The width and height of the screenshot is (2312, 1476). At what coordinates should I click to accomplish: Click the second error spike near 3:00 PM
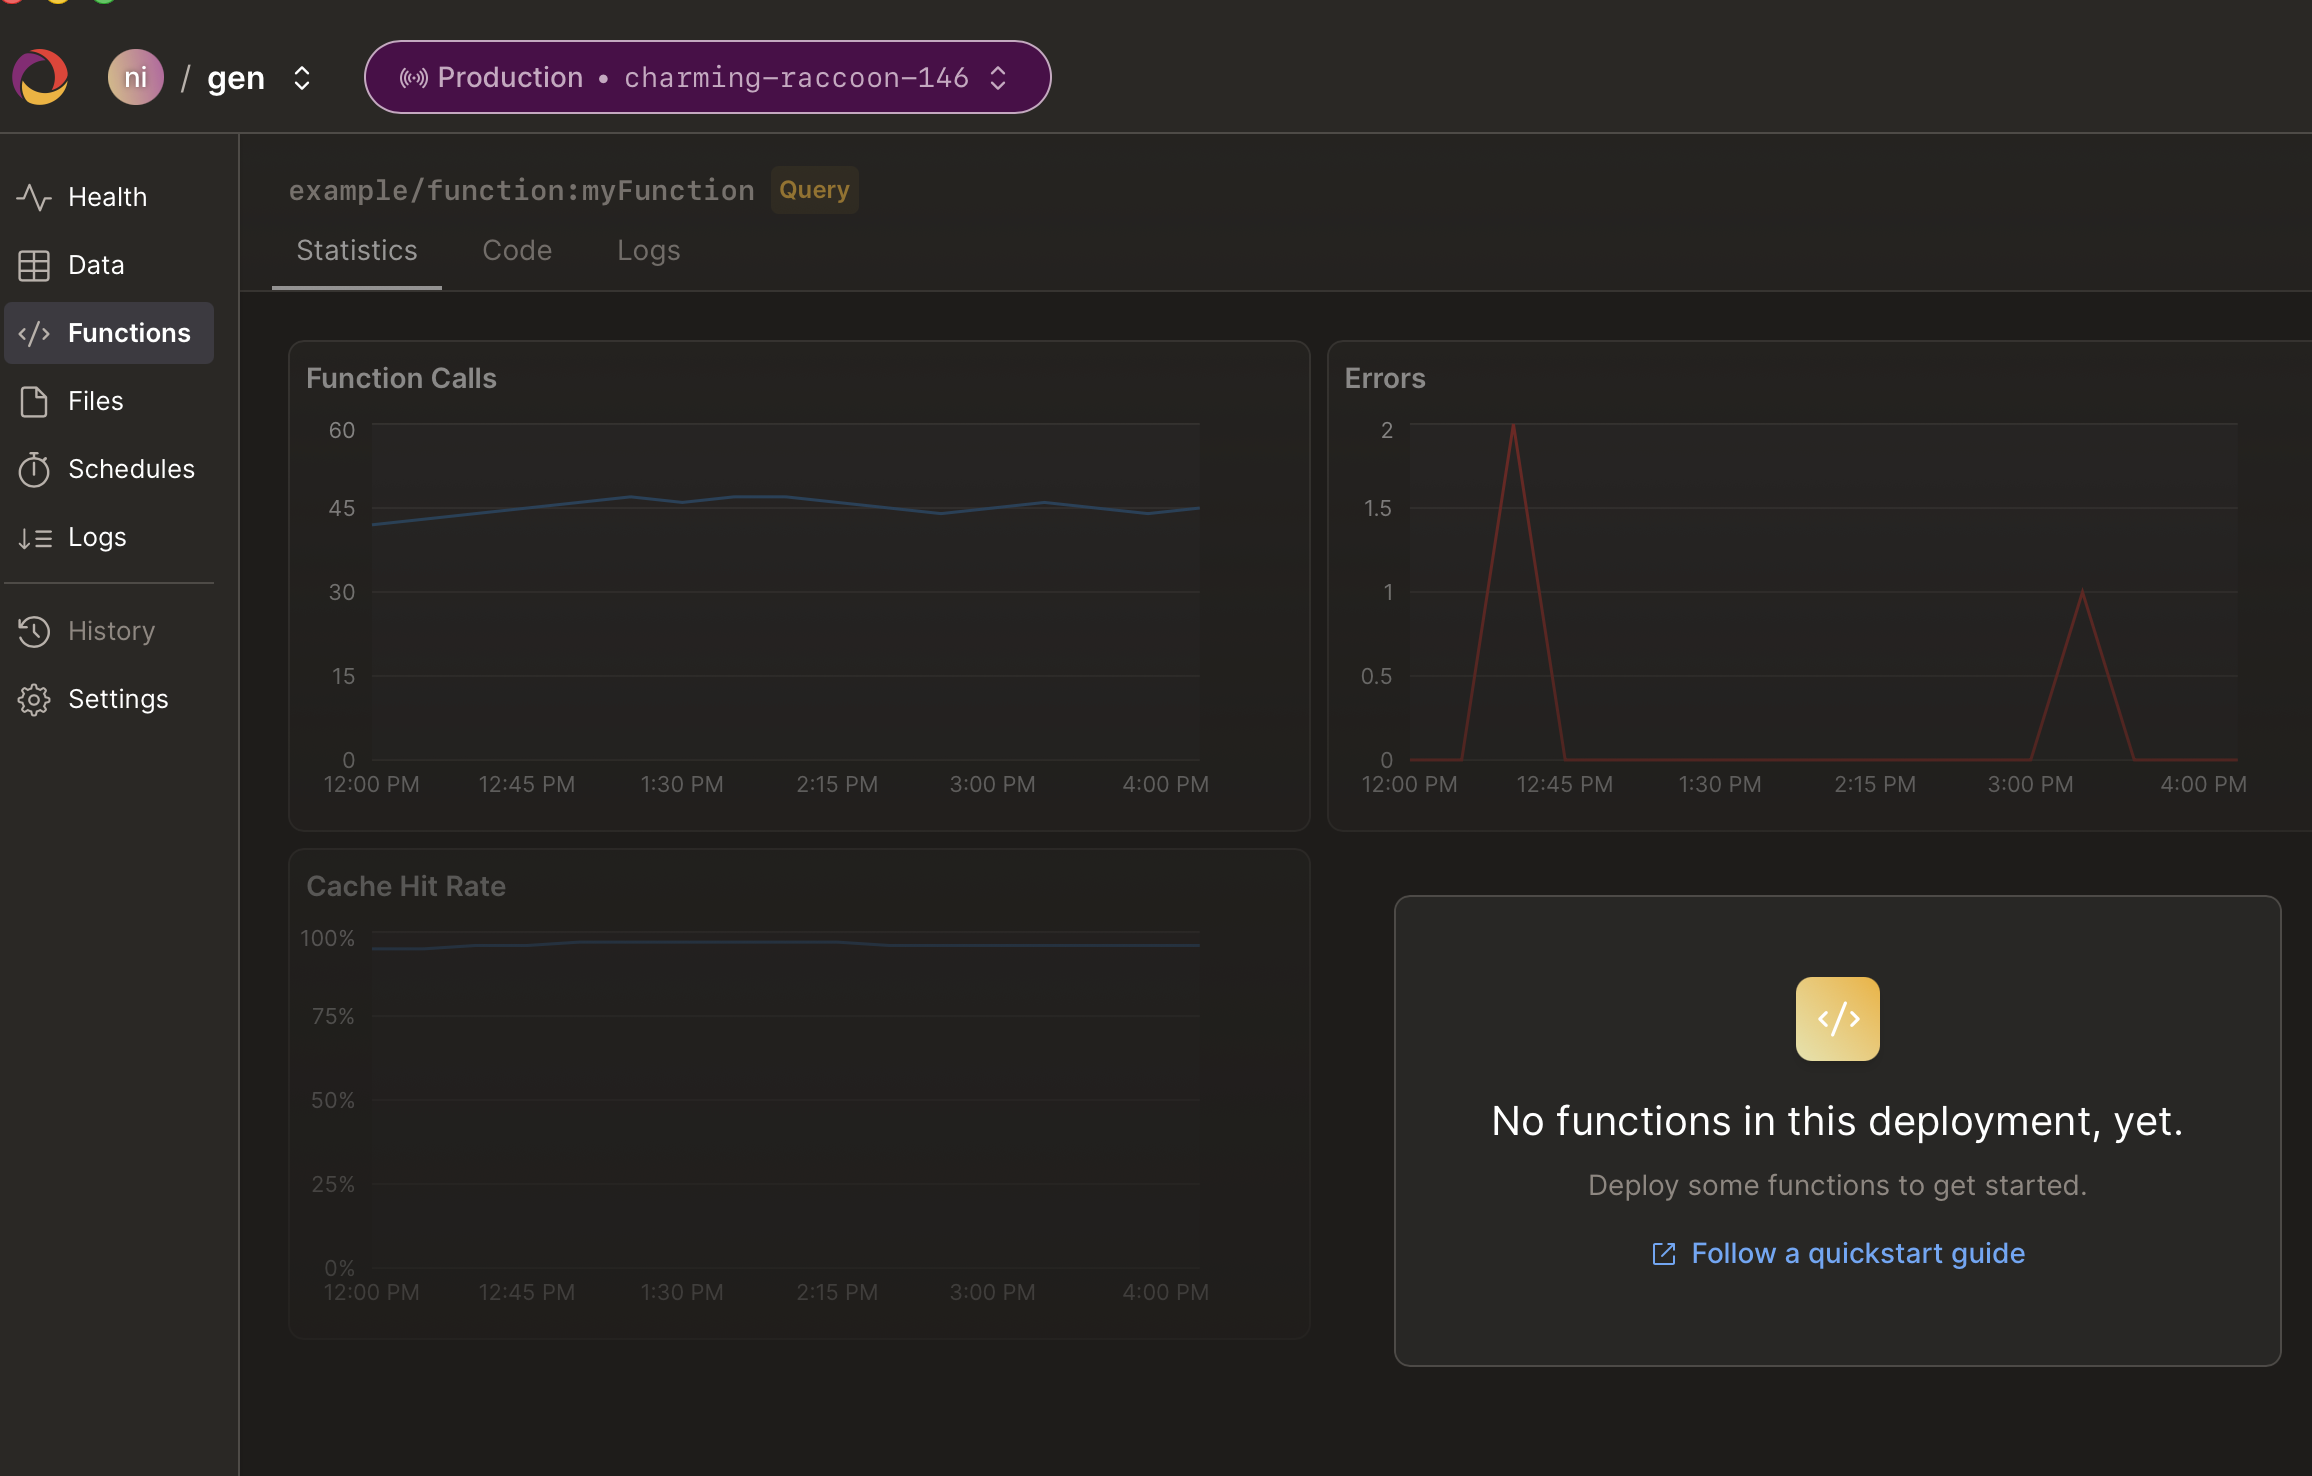point(2082,594)
